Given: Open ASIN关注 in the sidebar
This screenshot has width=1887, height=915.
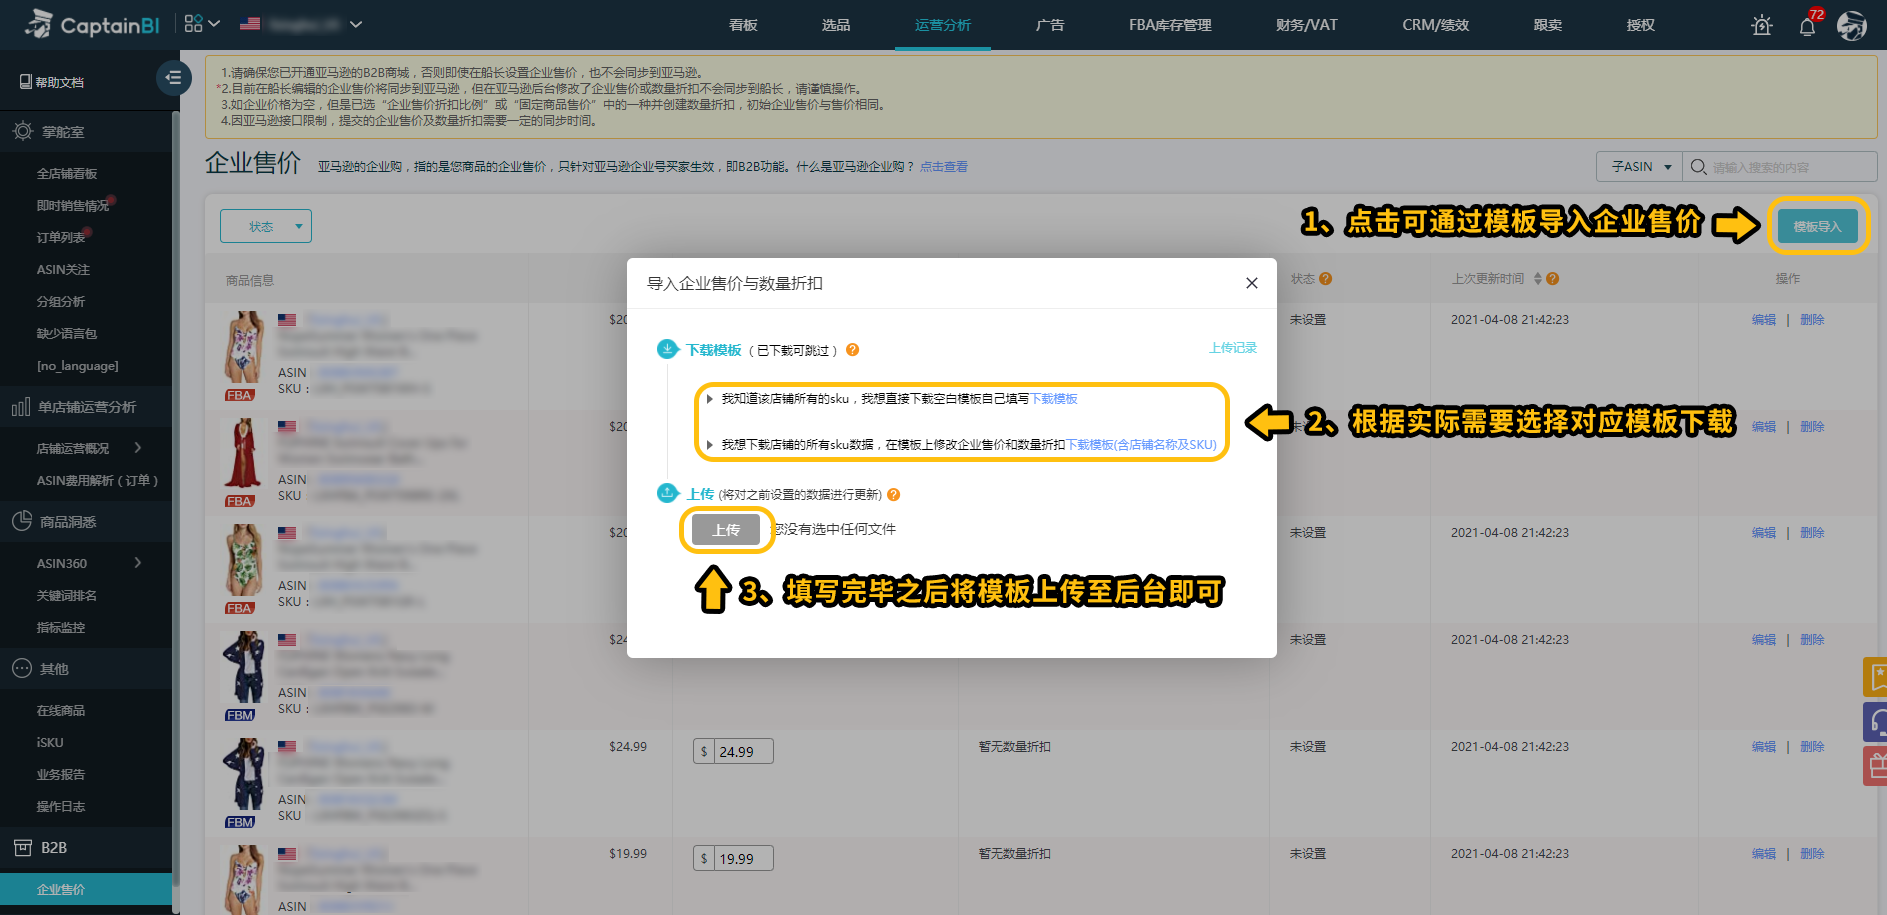Looking at the screenshot, I should (x=63, y=270).
